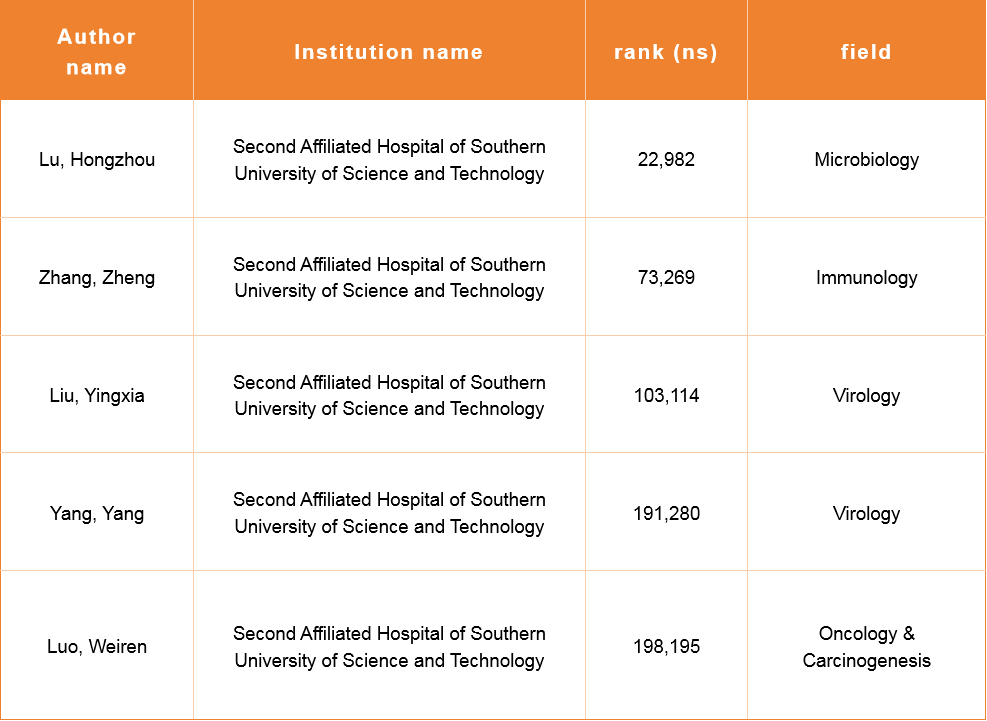Click author name Lu, Hongzhou
The image size is (987, 721).
pyautogui.click(x=97, y=160)
